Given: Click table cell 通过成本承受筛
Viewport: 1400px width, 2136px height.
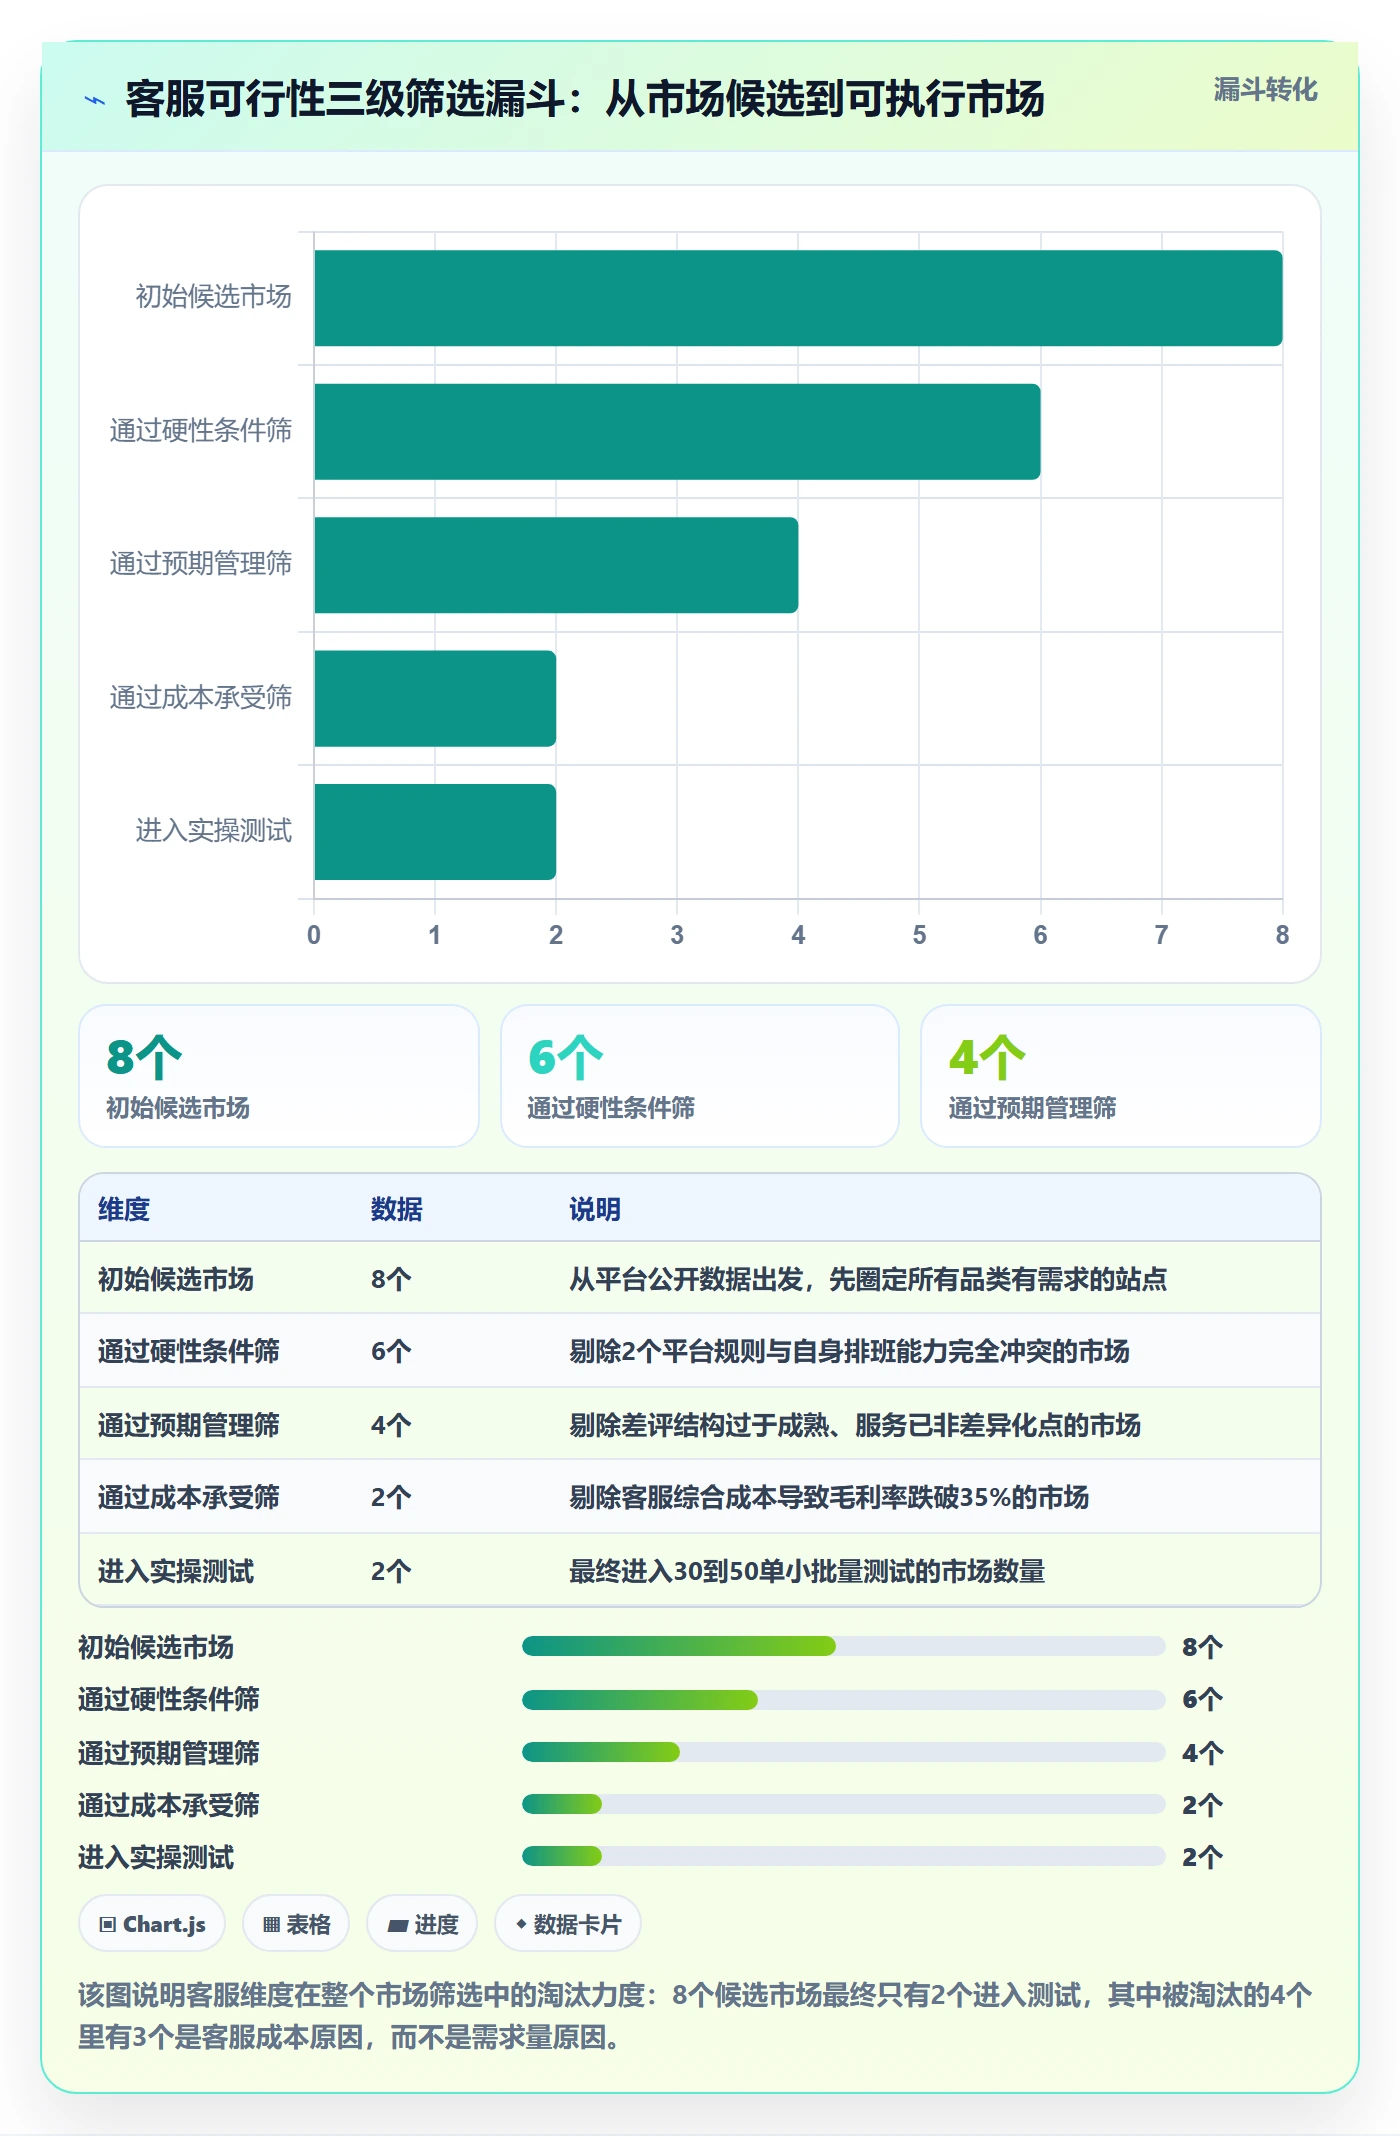Looking at the screenshot, I should coord(189,1497).
